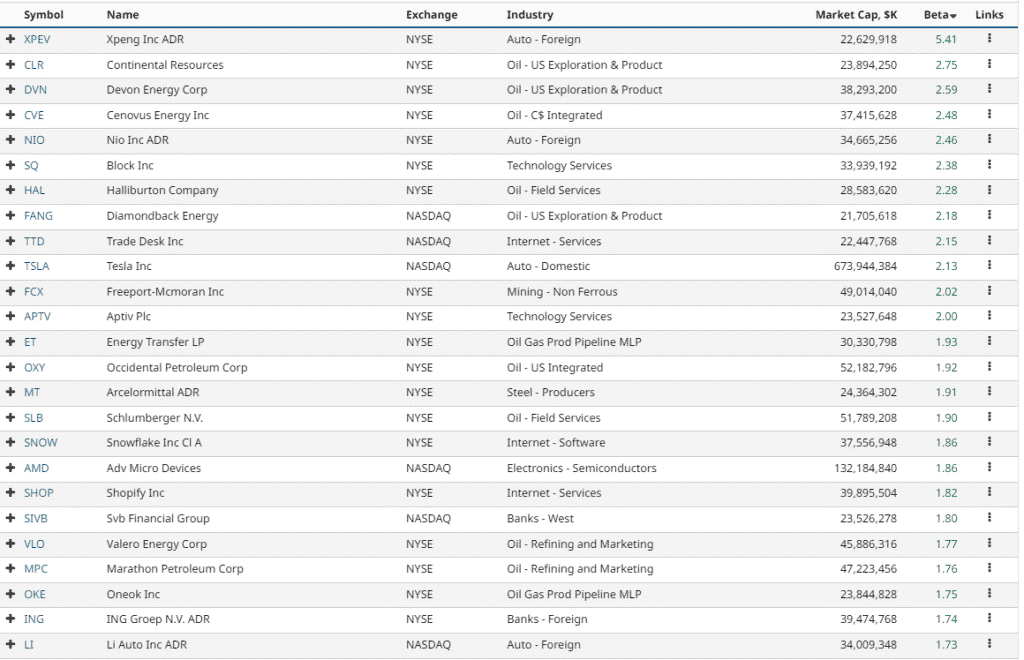The width and height of the screenshot is (1024, 660).
Task: Open the Links menu for ING Groep
Action: coord(989,620)
